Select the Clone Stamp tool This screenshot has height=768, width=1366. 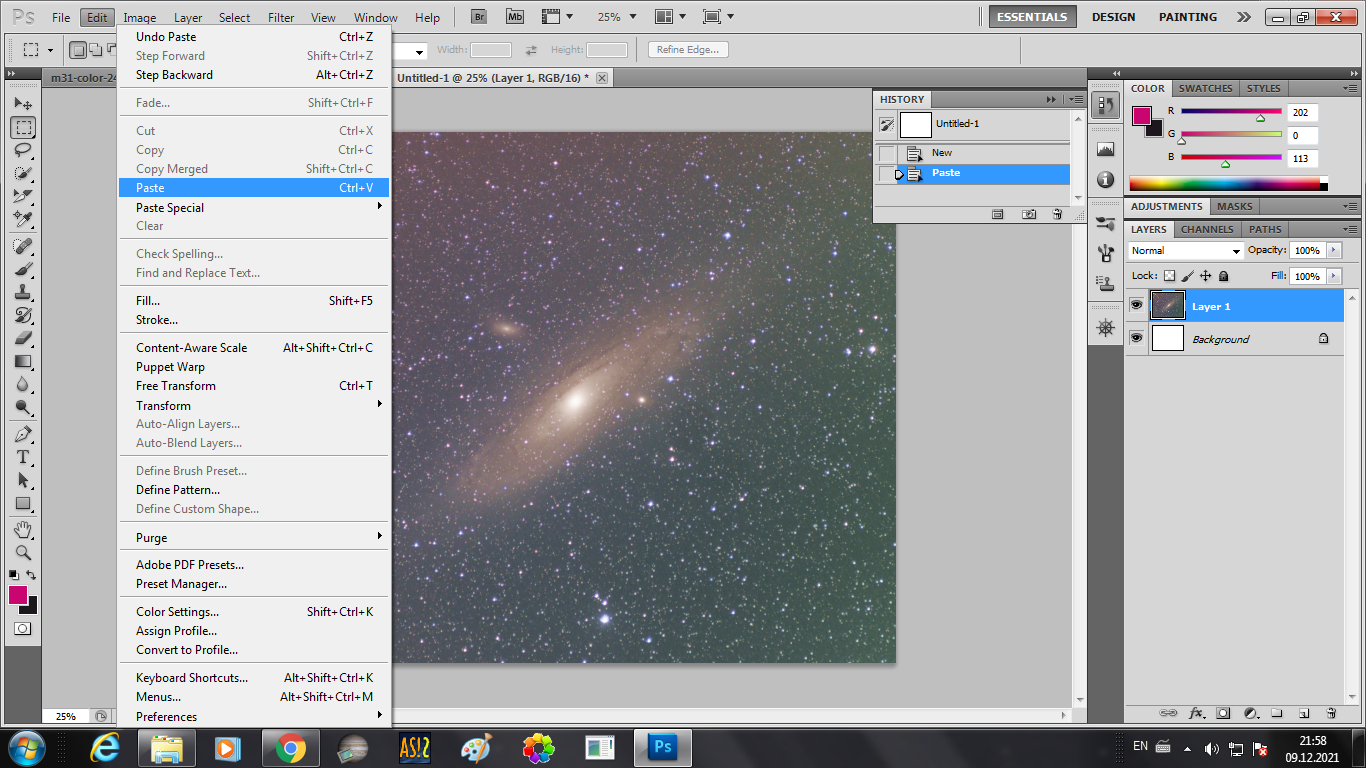(23, 292)
